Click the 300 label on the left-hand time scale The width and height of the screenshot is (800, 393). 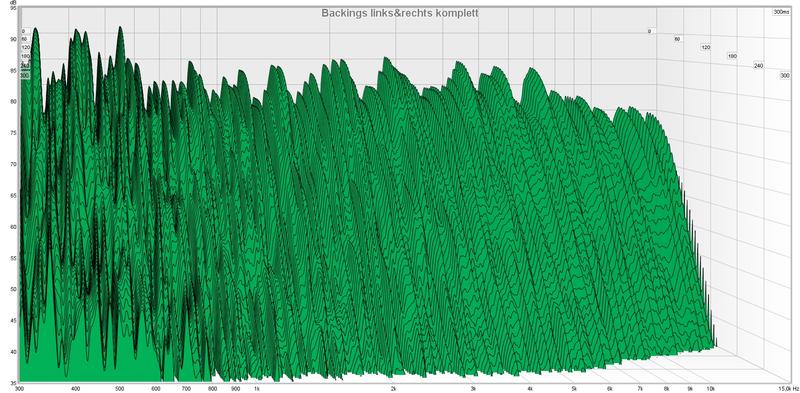pos(24,76)
